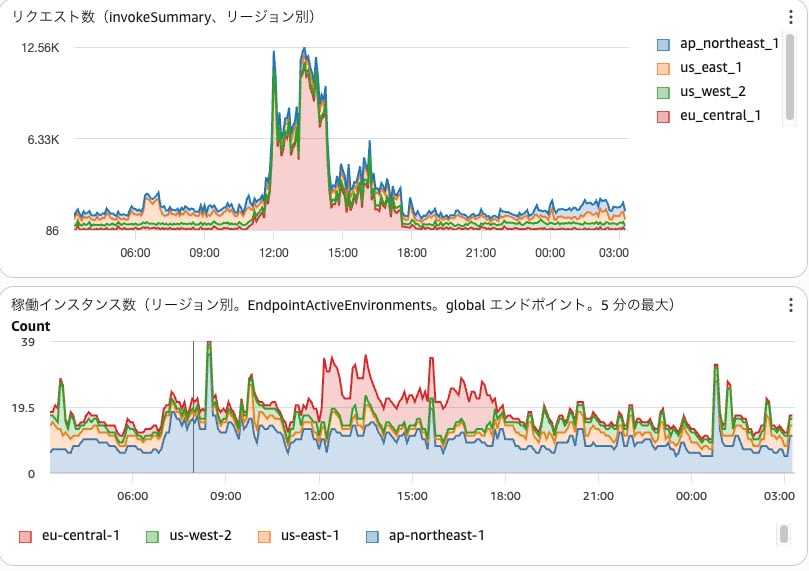
Task: Click the 12.56K y-axis value
Action: (x=40, y=48)
